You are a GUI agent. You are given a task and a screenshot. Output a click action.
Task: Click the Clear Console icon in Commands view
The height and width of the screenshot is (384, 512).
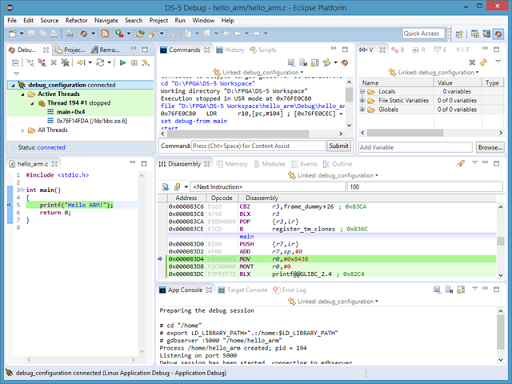pyautogui.click(x=303, y=63)
